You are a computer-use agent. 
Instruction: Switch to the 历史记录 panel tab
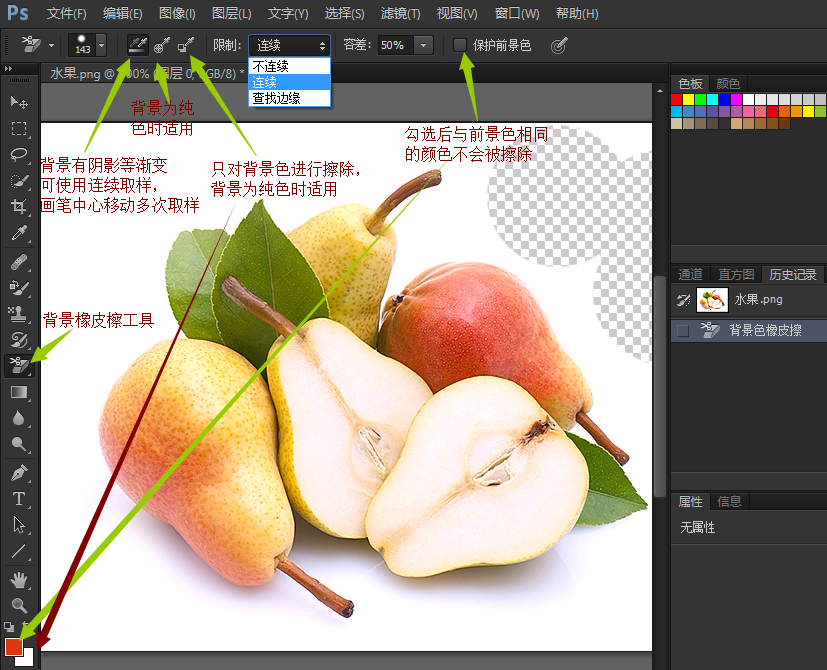[x=793, y=274]
